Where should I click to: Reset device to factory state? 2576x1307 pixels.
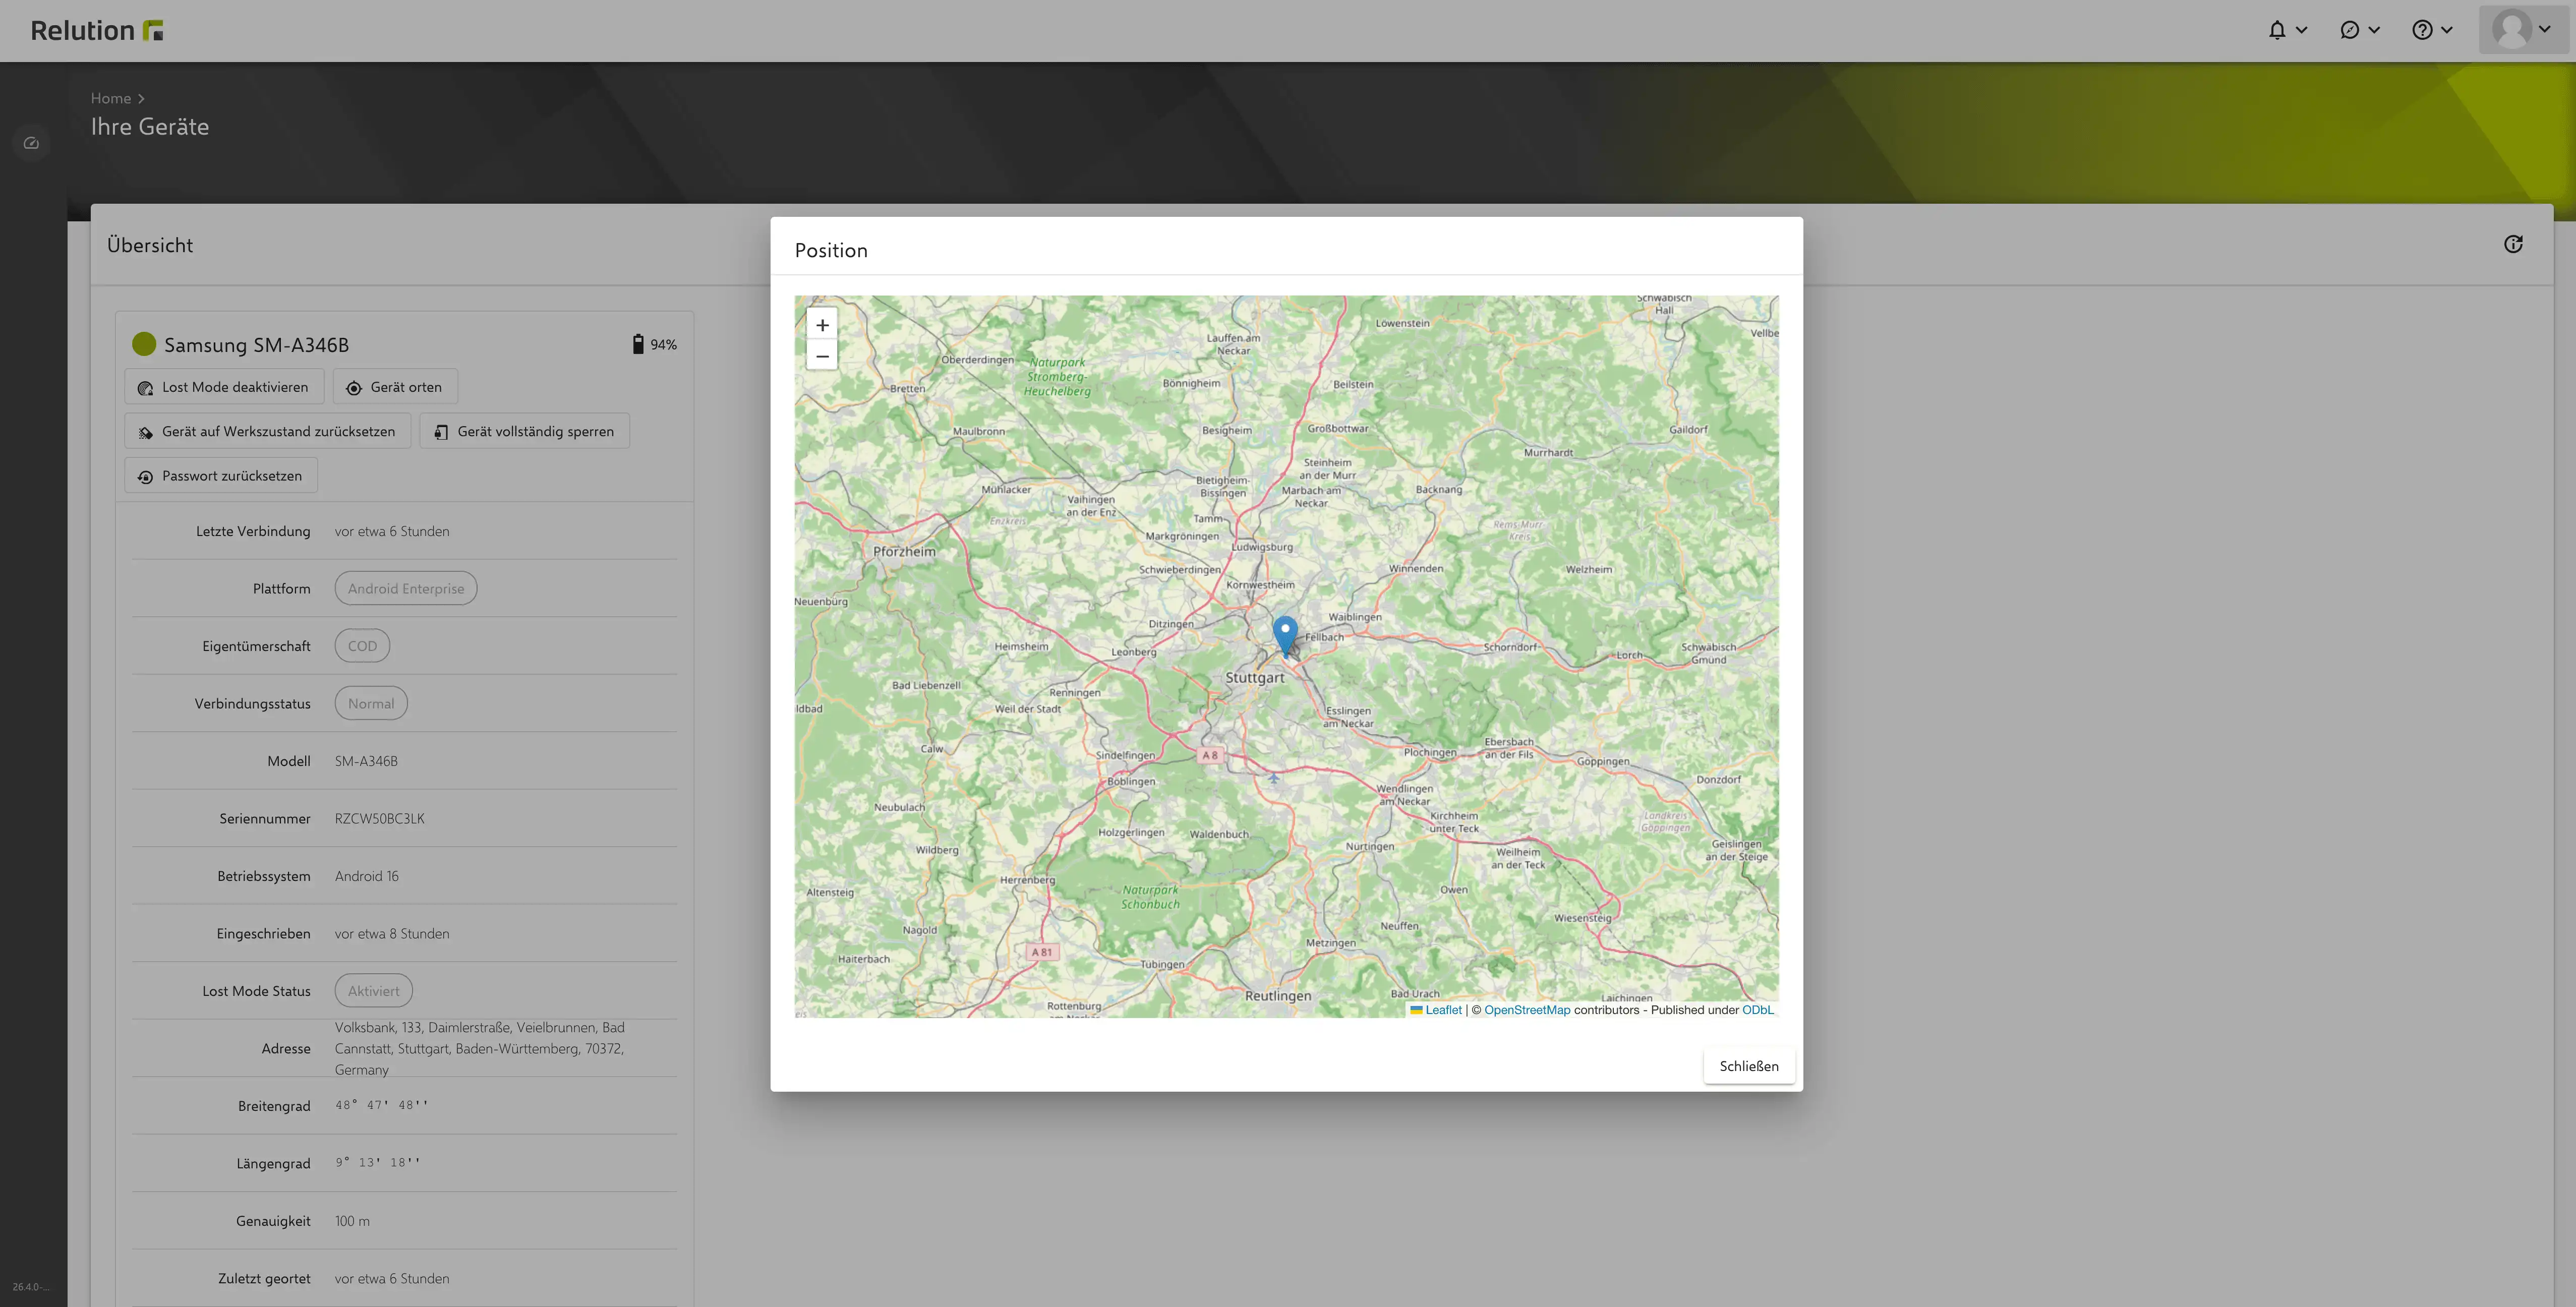[267, 431]
